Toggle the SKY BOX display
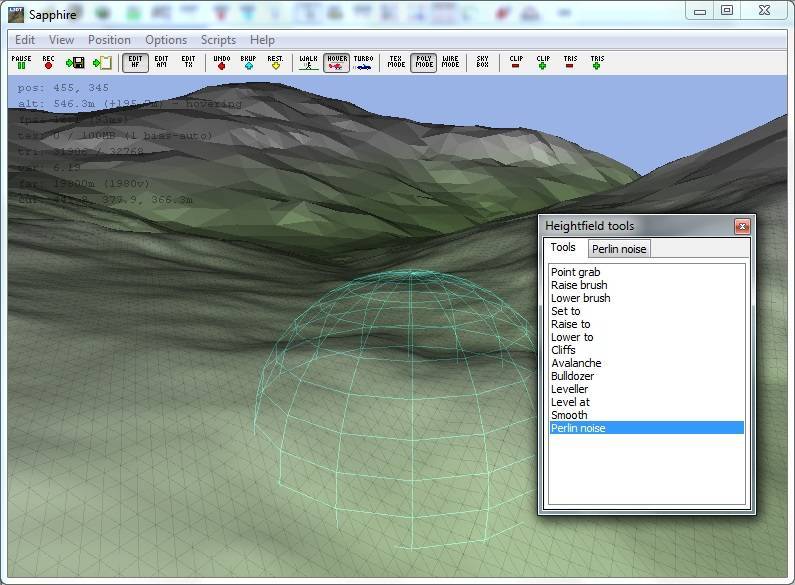Image resolution: width=795 pixels, height=585 pixels. pos(483,63)
